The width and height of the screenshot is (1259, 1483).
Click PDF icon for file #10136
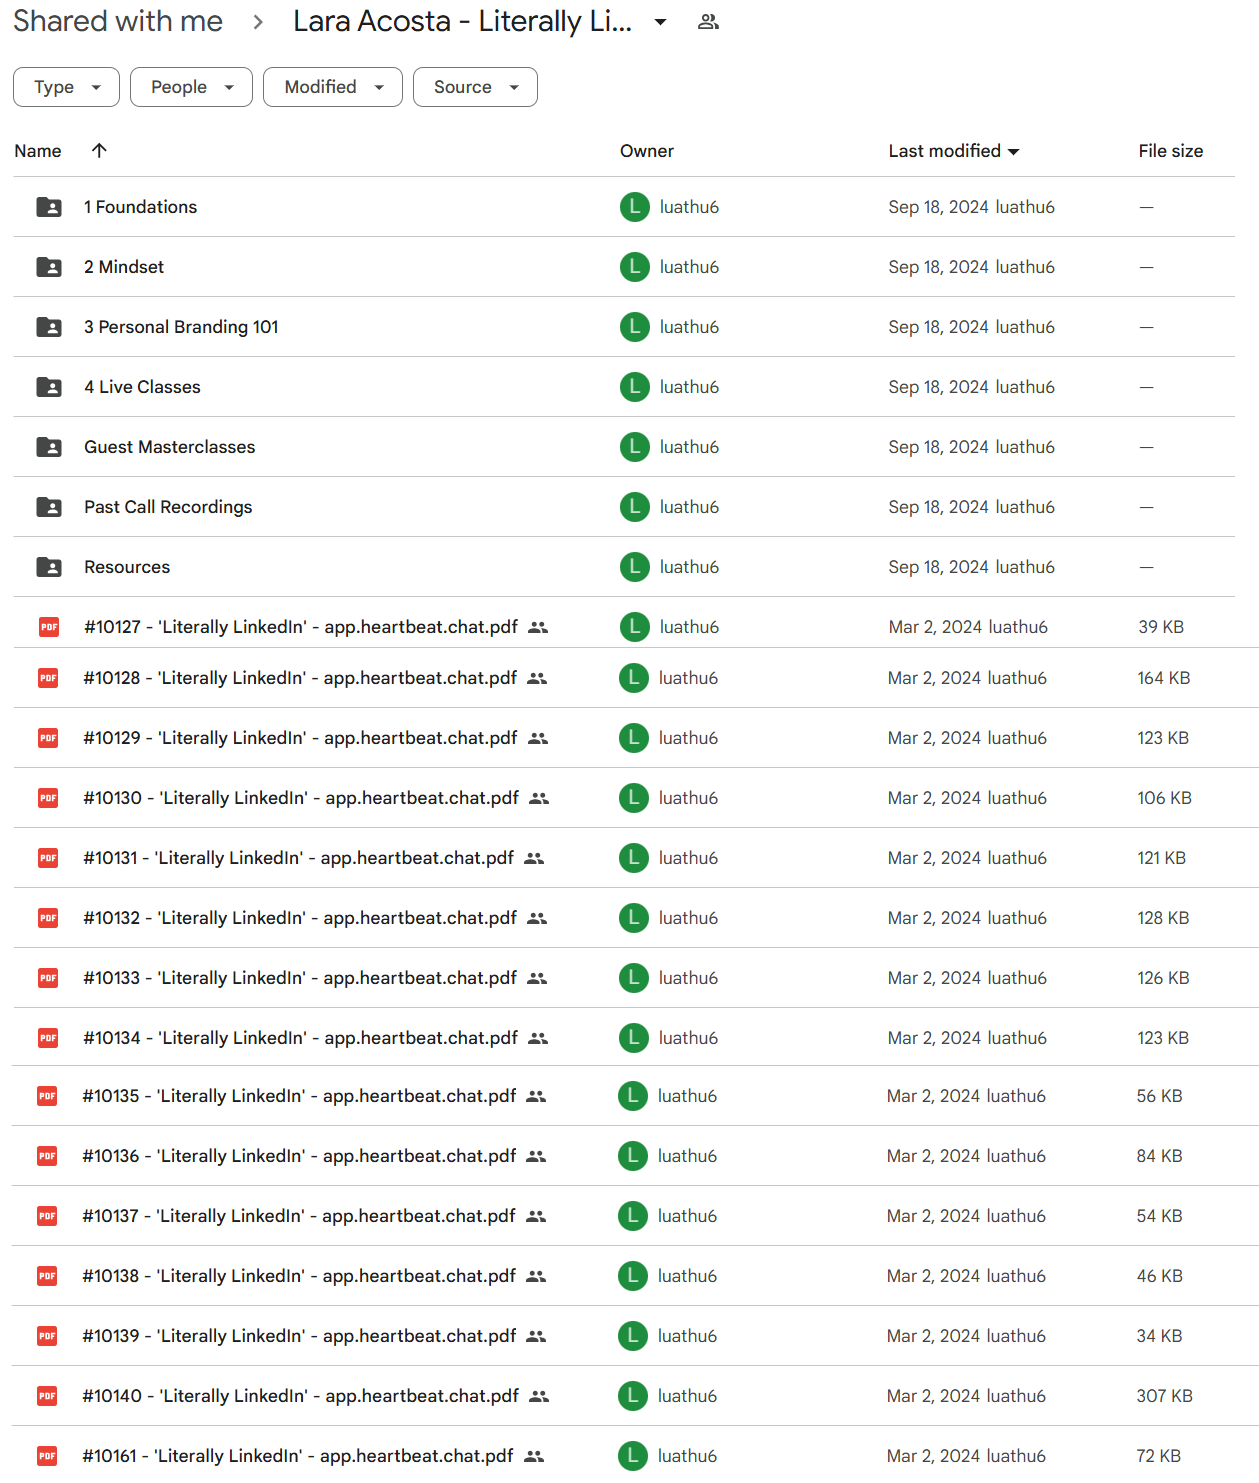click(47, 1156)
